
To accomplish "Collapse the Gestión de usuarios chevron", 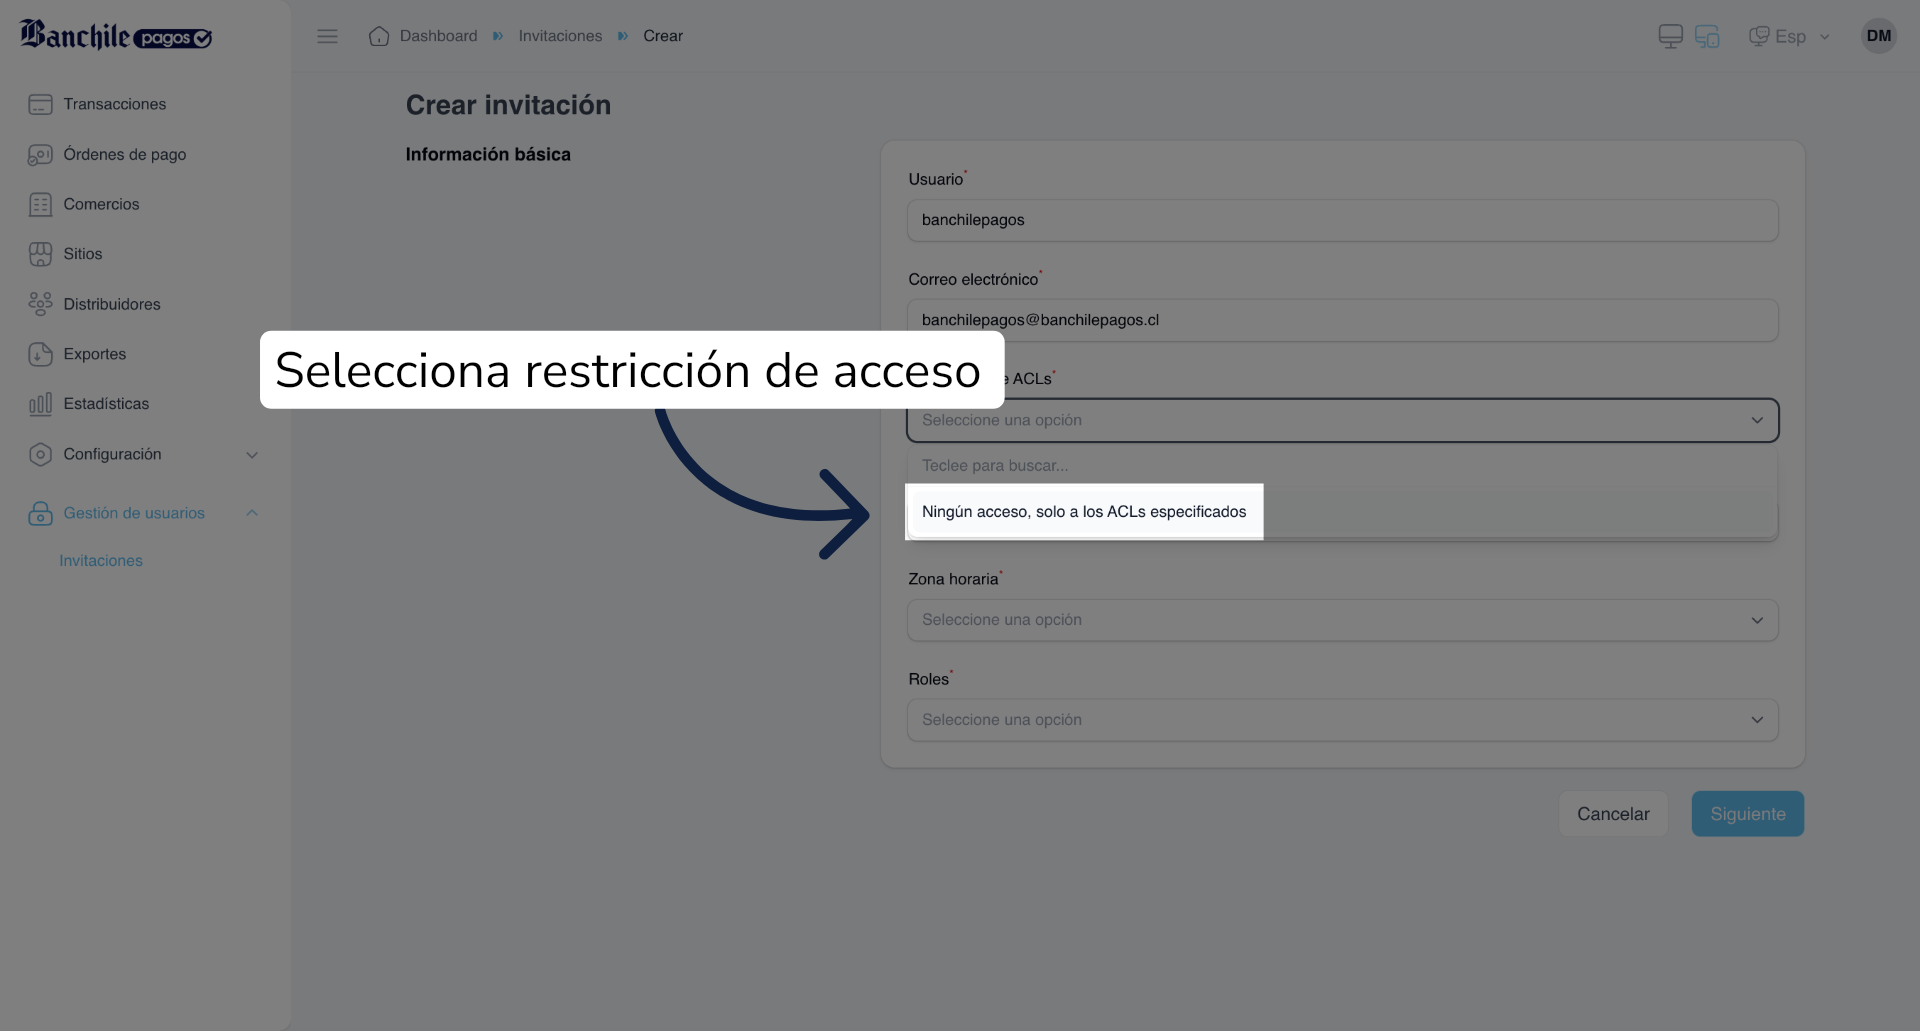I will (252, 513).
